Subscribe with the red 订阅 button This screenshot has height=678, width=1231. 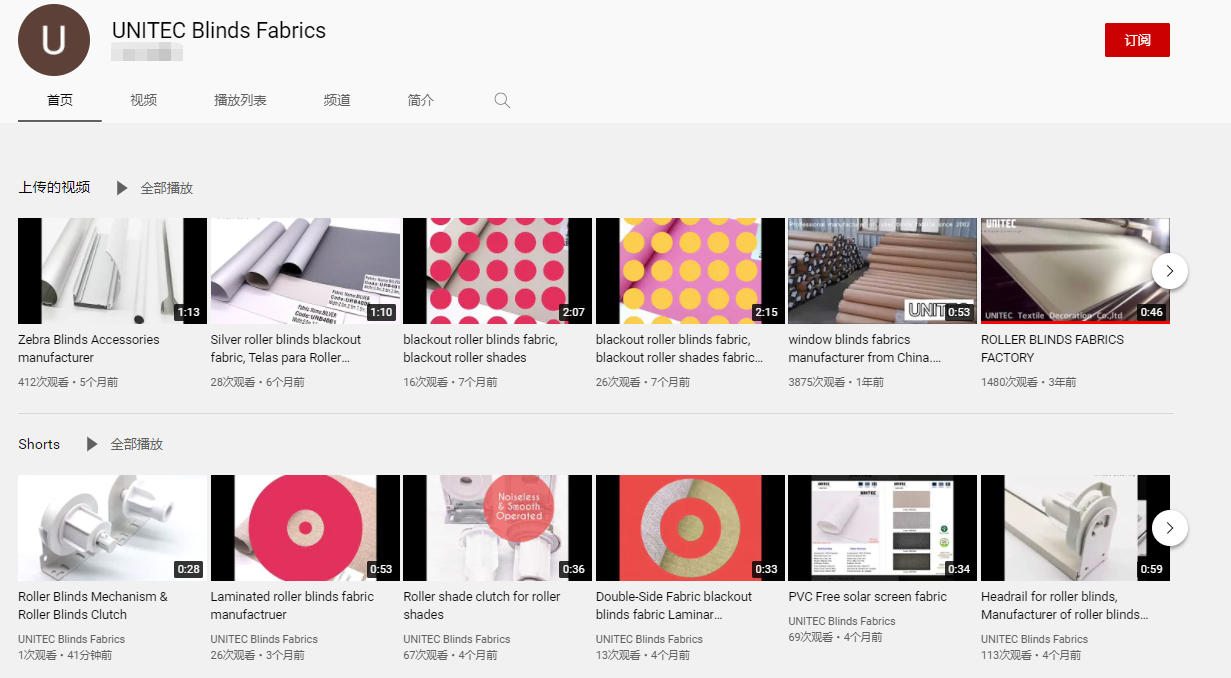tap(1136, 40)
